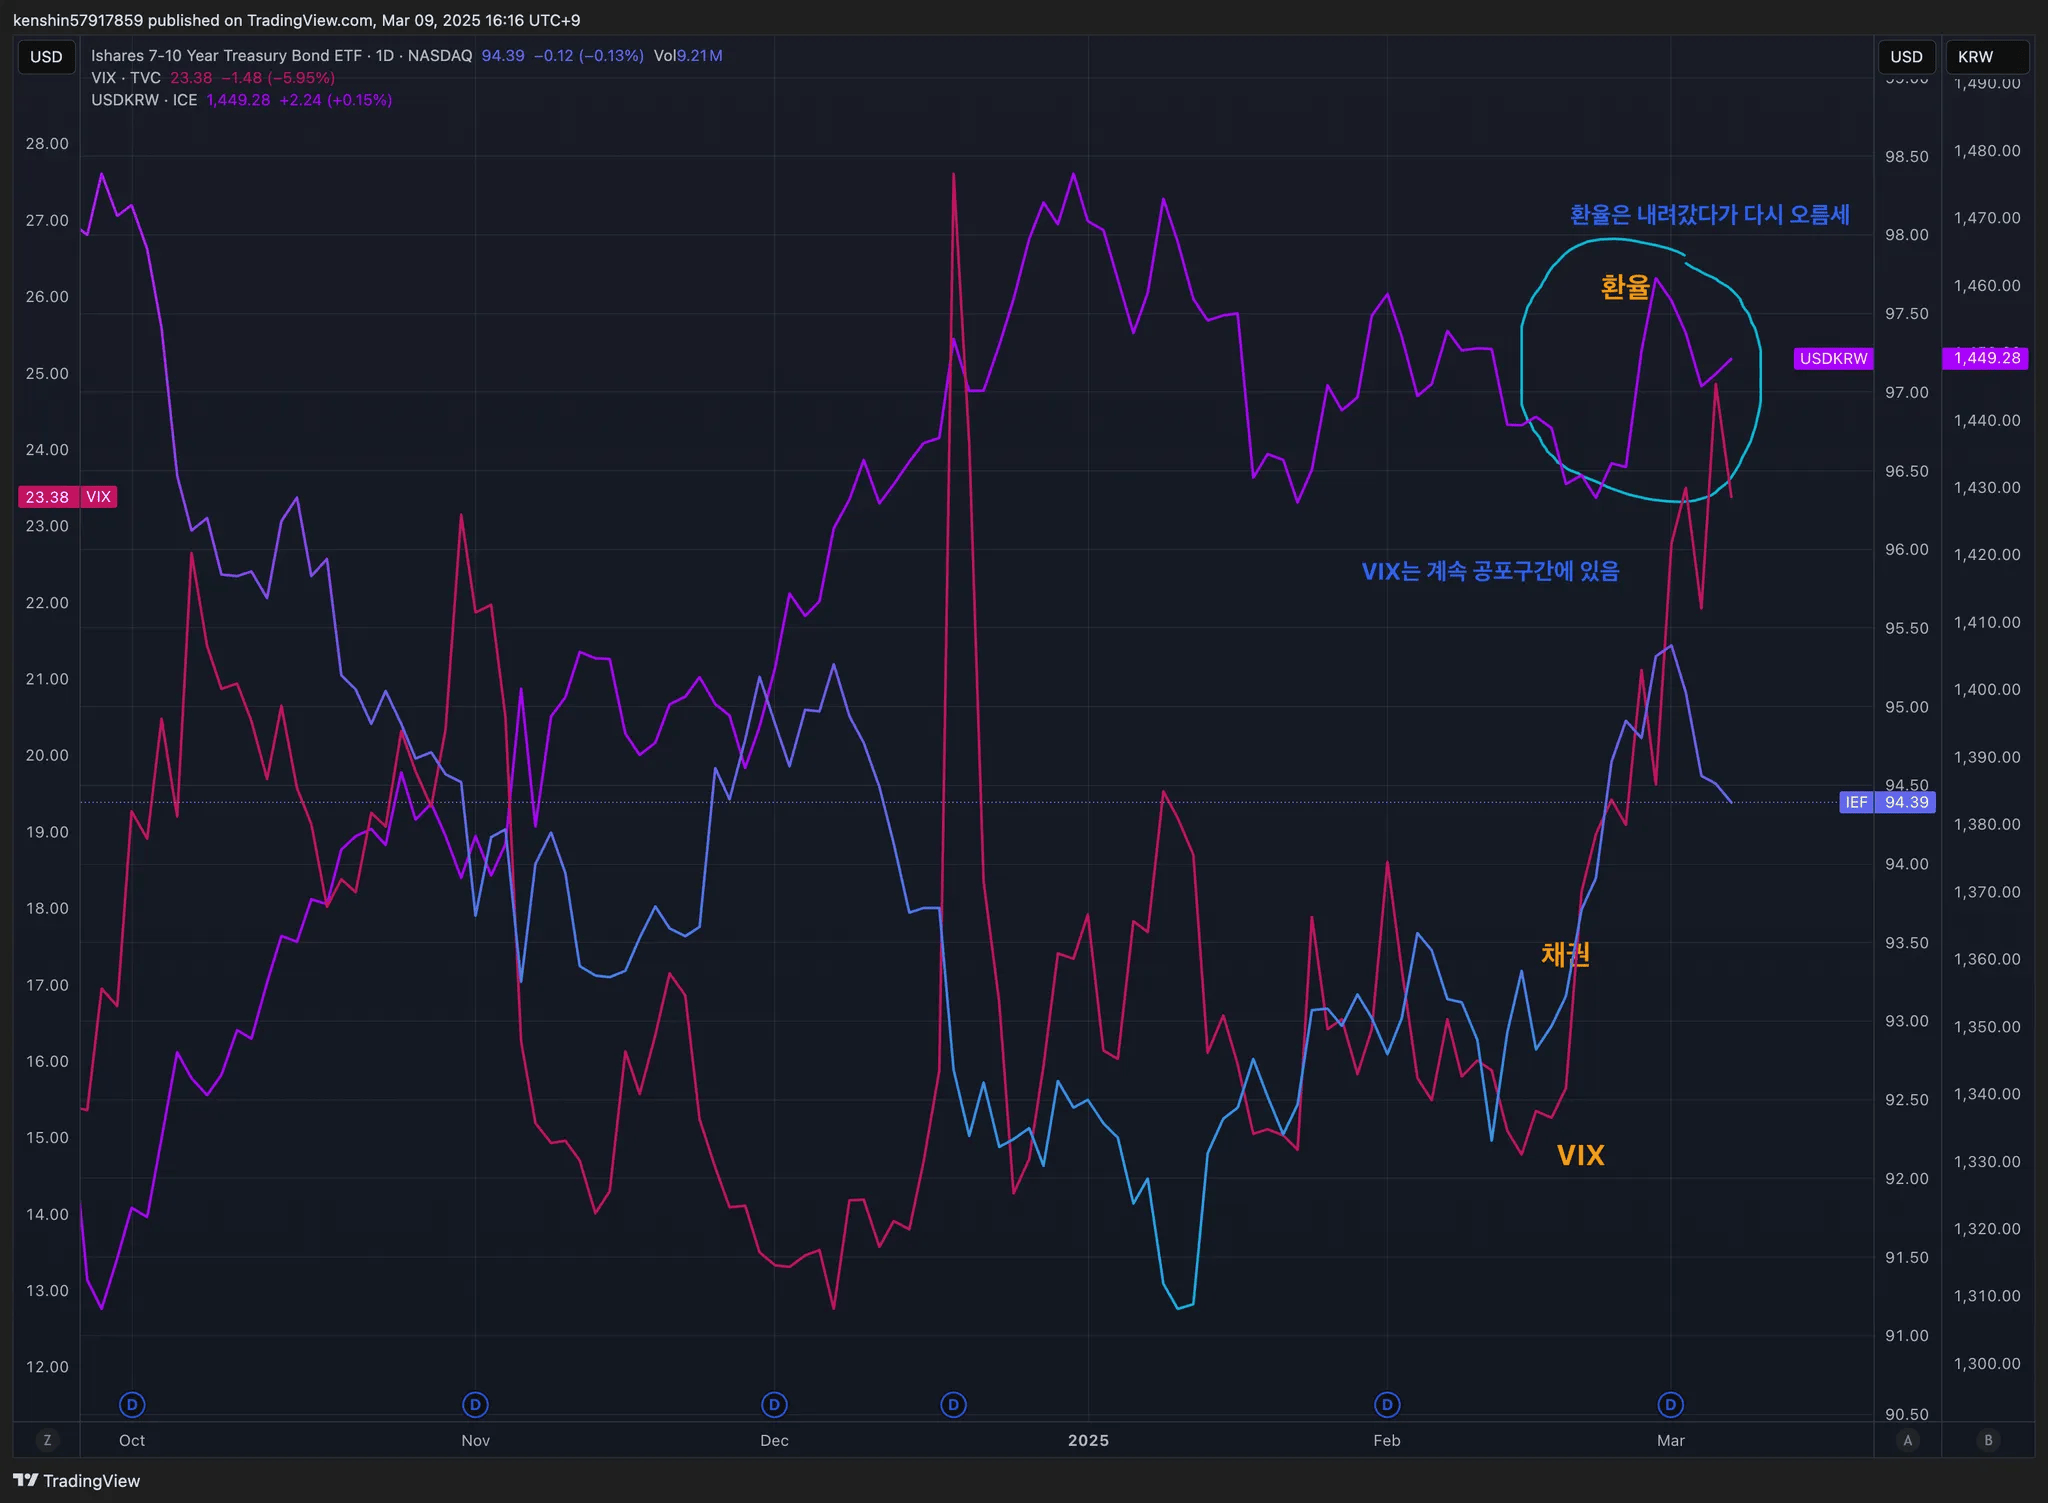Select the VIX · TVC legend entry
Viewport: 2048px width, 1503px height.
(x=126, y=78)
